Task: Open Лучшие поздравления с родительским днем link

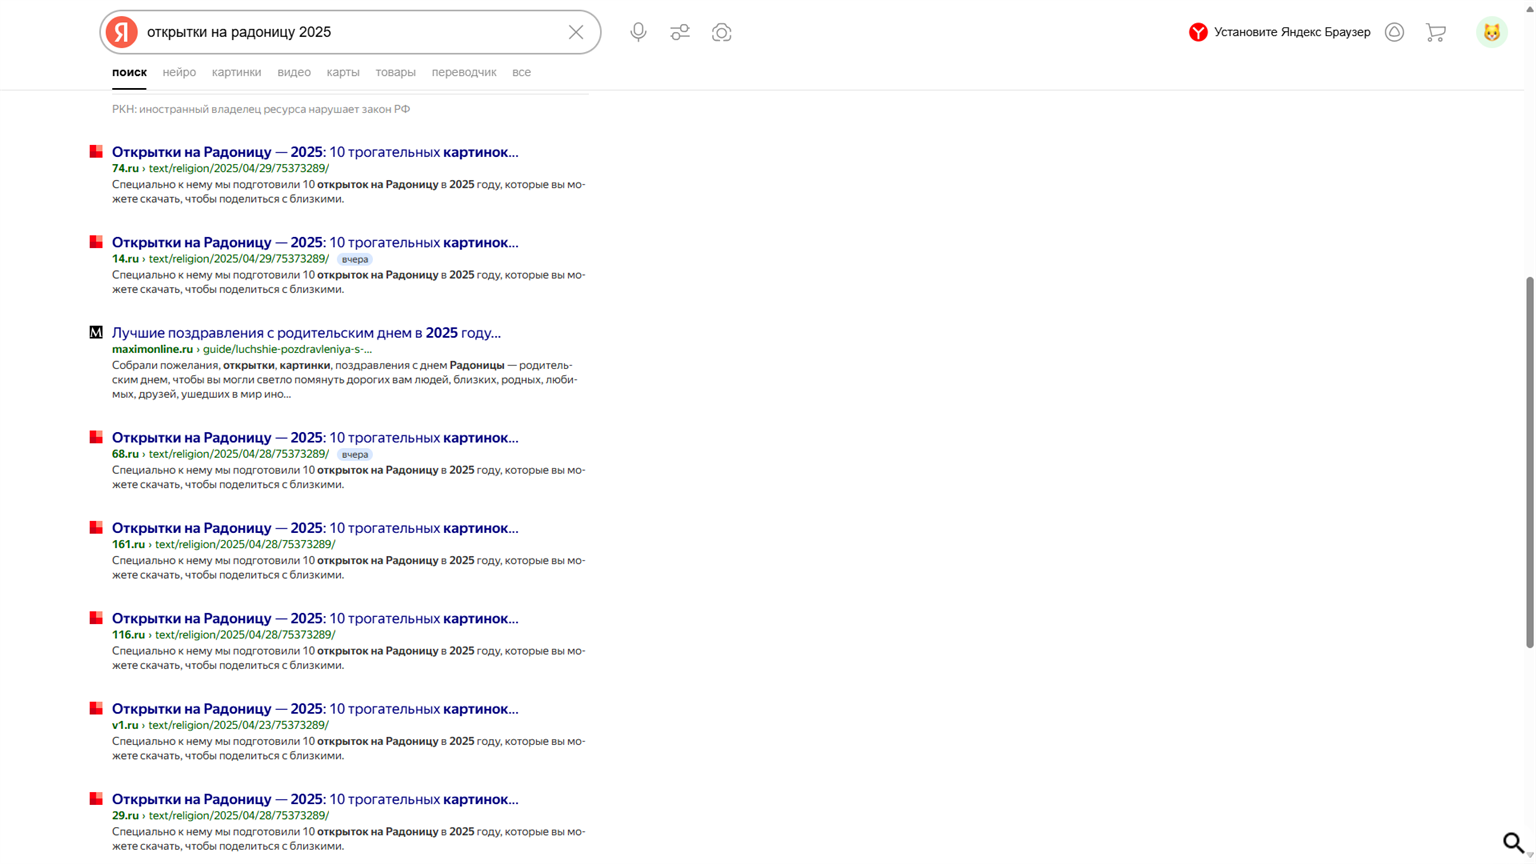Action: click(x=306, y=333)
